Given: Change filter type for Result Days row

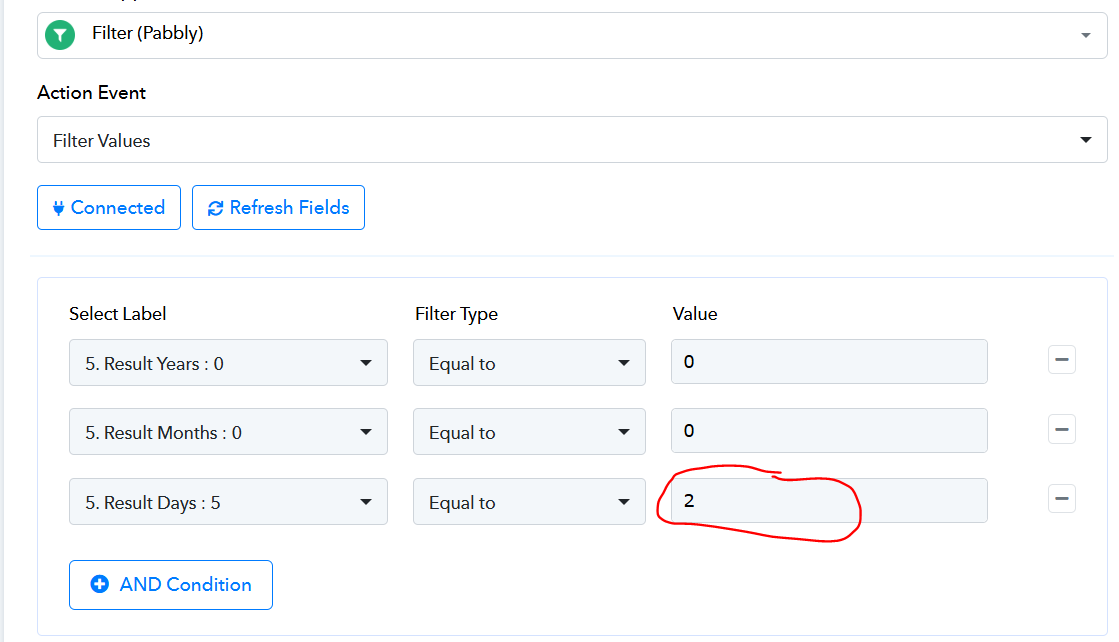Looking at the screenshot, I should (x=529, y=502).
